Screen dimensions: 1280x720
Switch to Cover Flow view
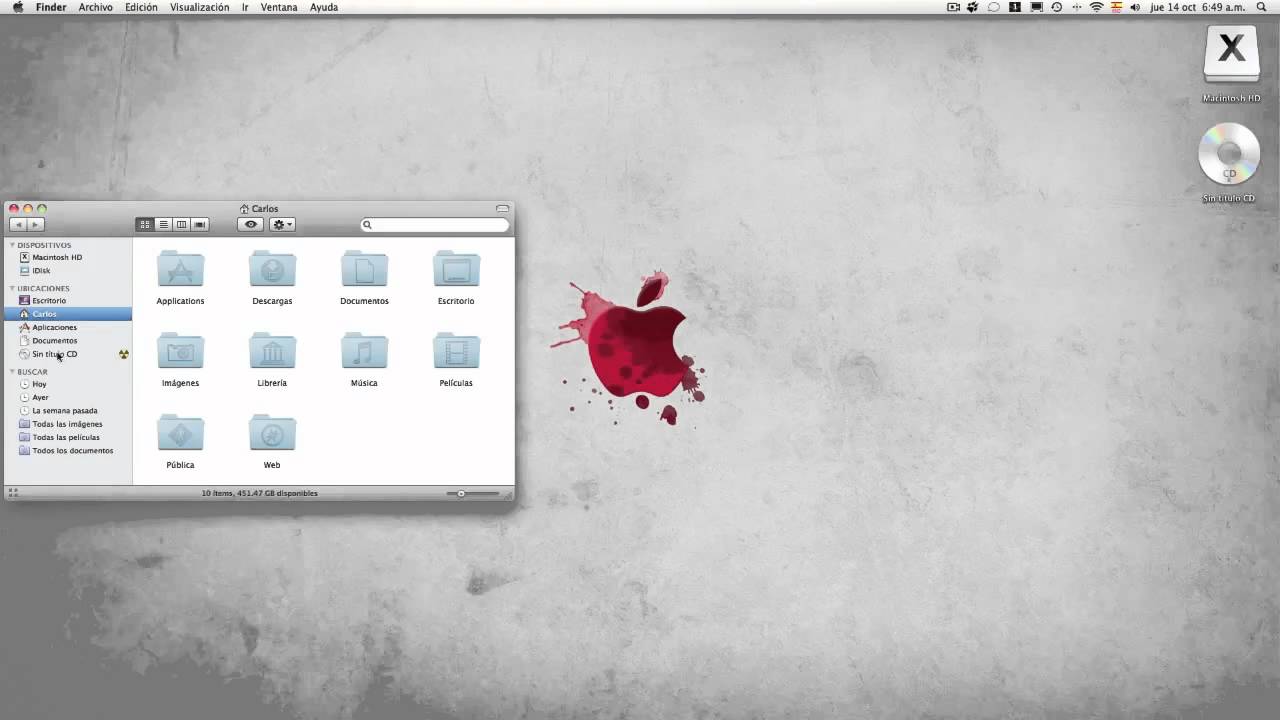[x=200, y=225]
